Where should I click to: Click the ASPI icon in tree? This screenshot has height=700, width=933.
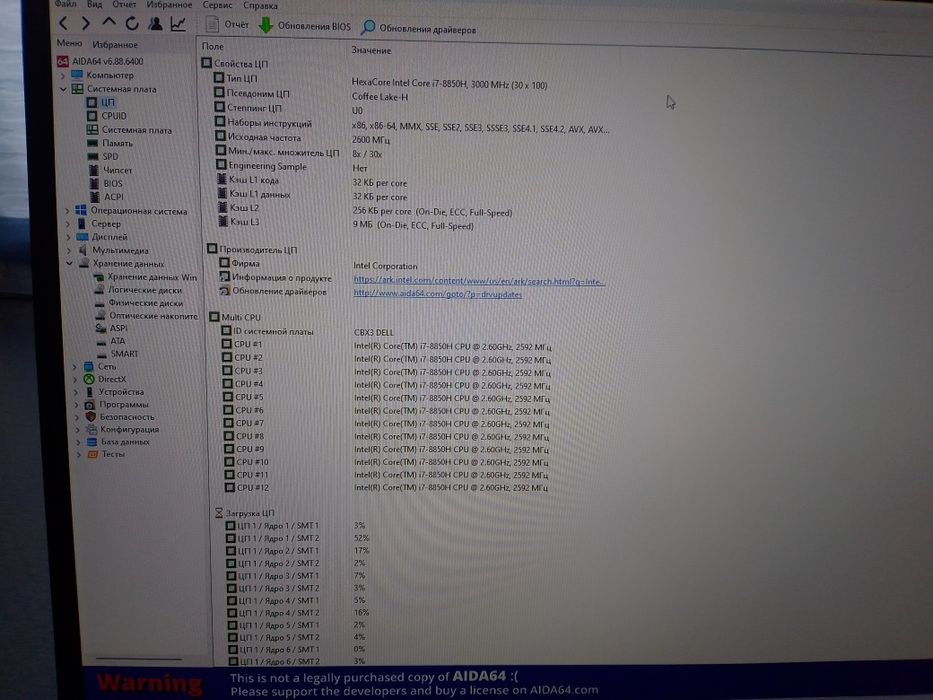coord(101,328)
